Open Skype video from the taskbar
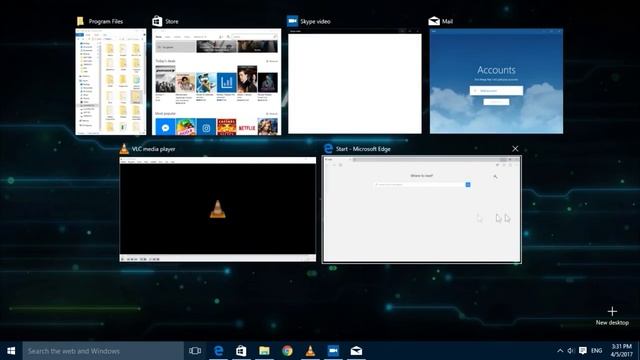The image size is (640, 360). pos(333,351)
